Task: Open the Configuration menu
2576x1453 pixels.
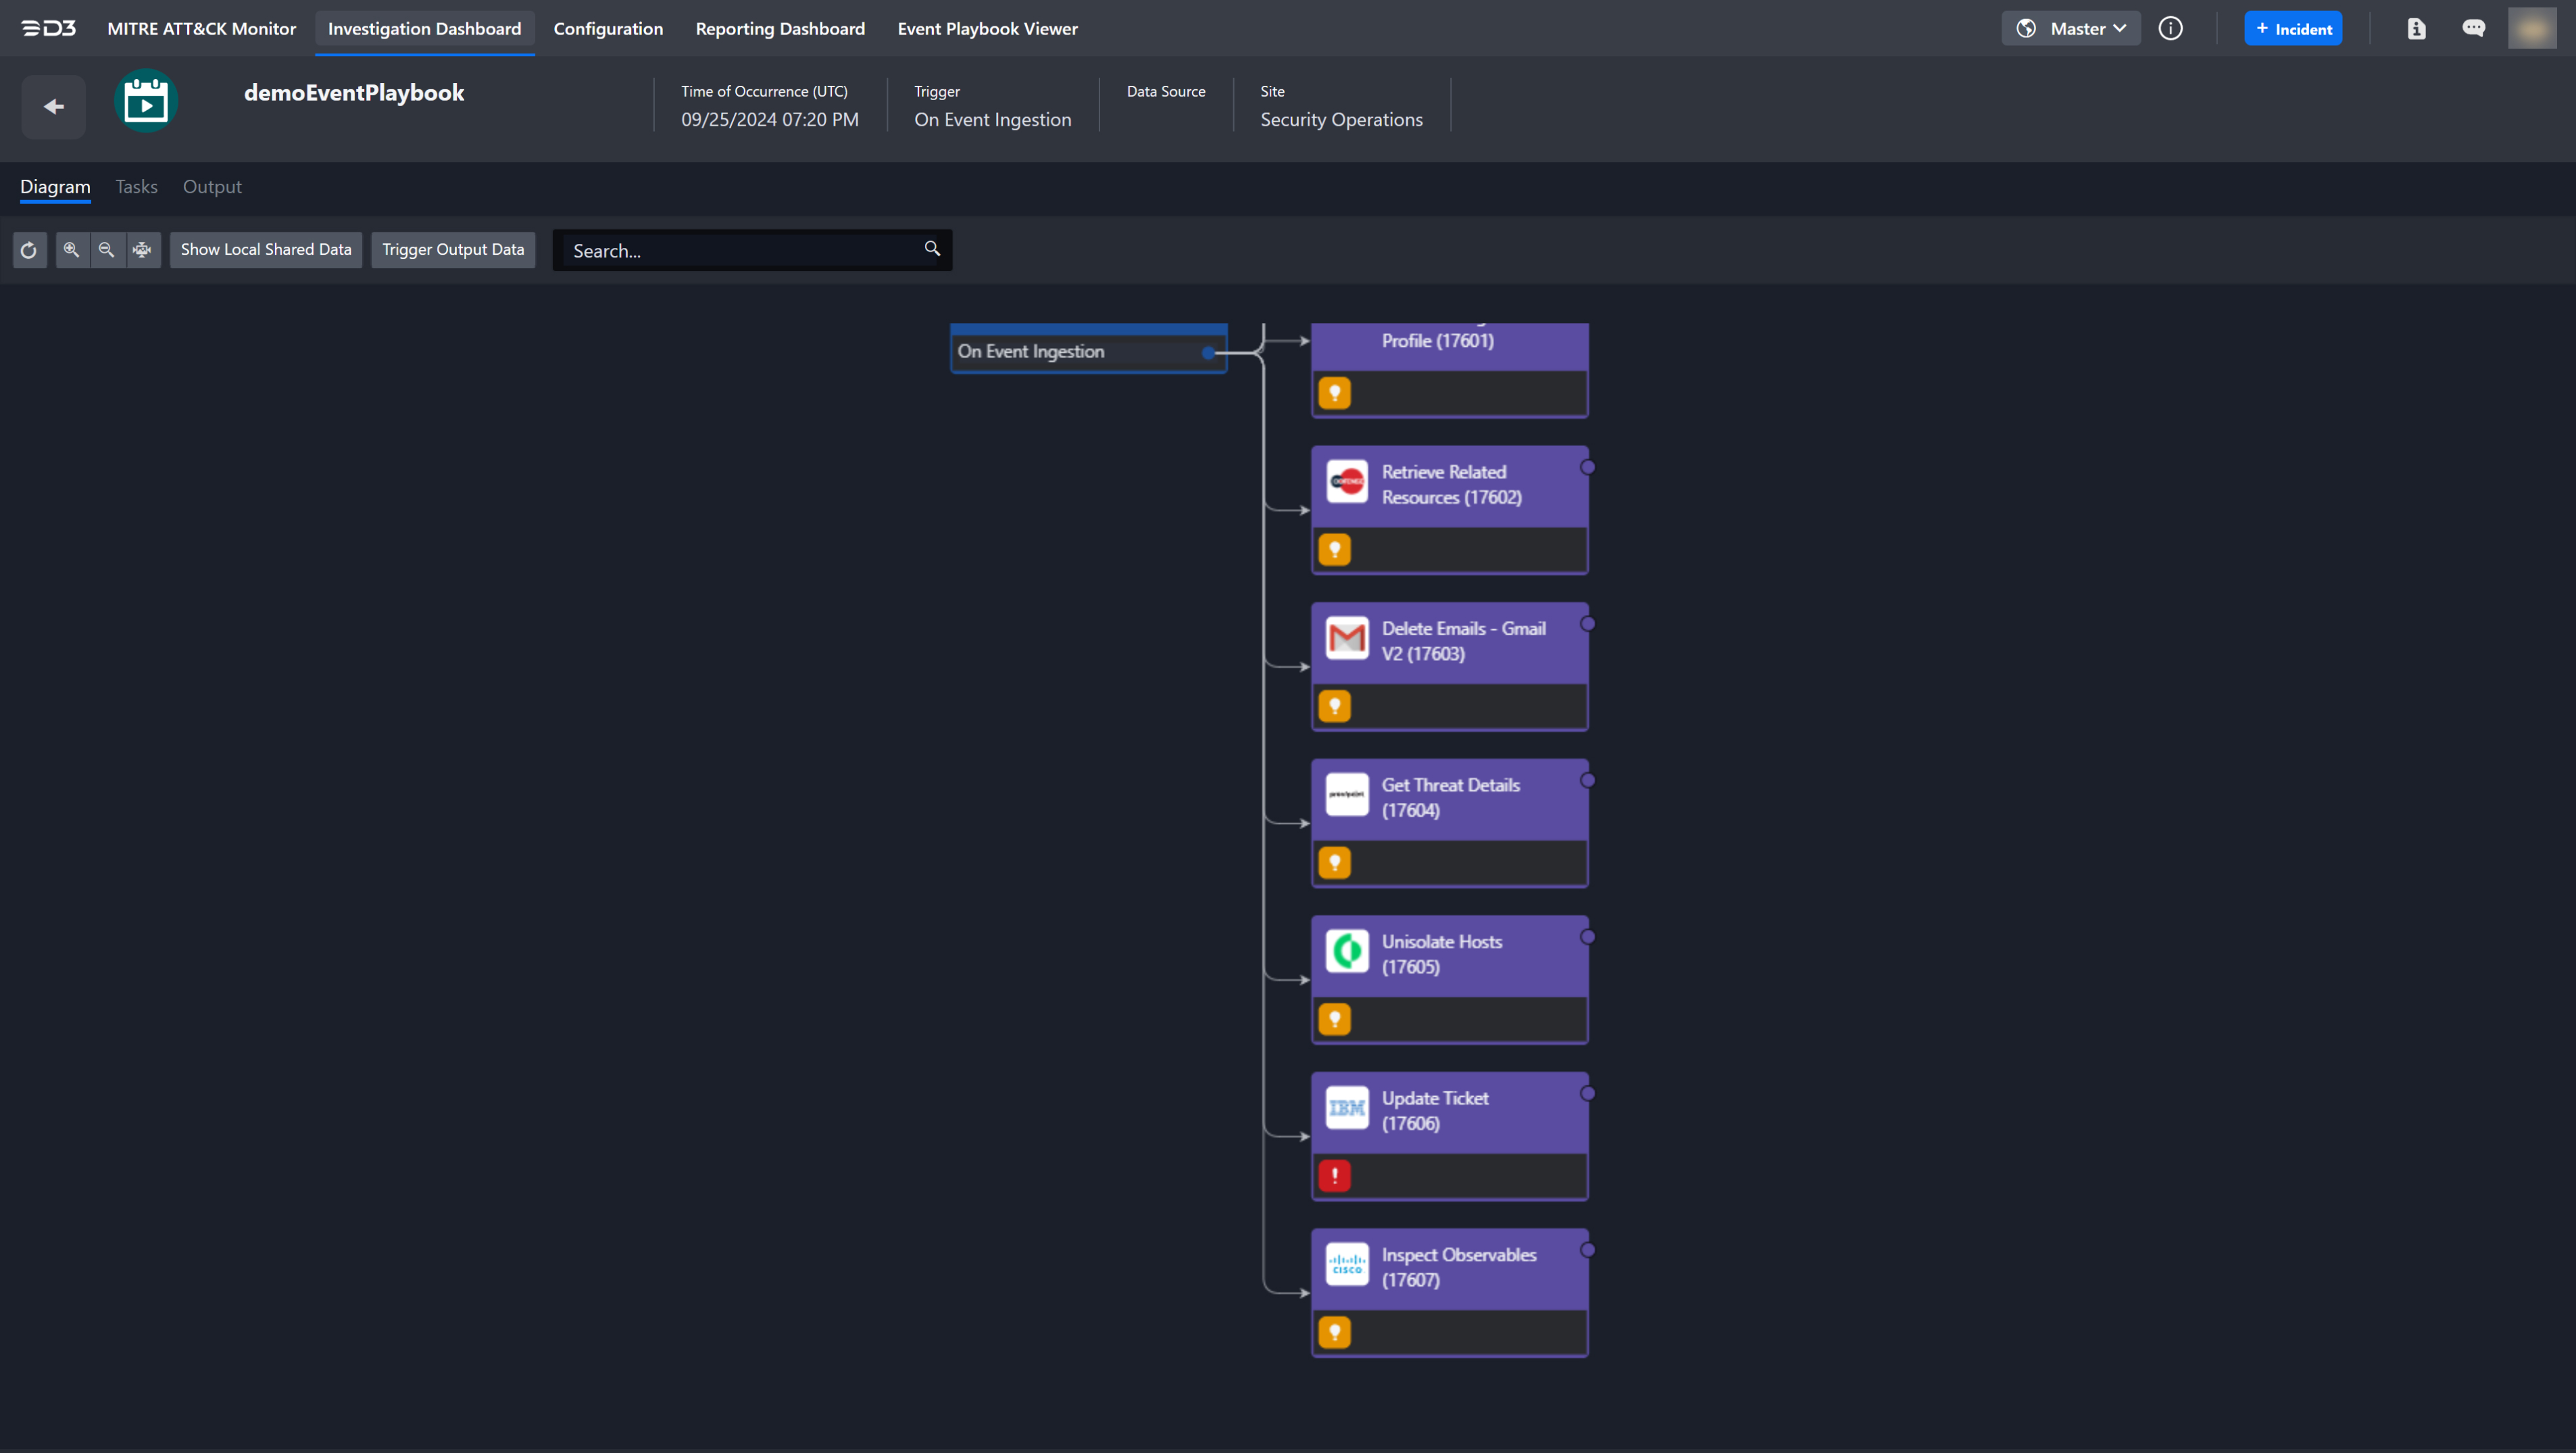Action: pyautogui.click(x=608, y=29)
